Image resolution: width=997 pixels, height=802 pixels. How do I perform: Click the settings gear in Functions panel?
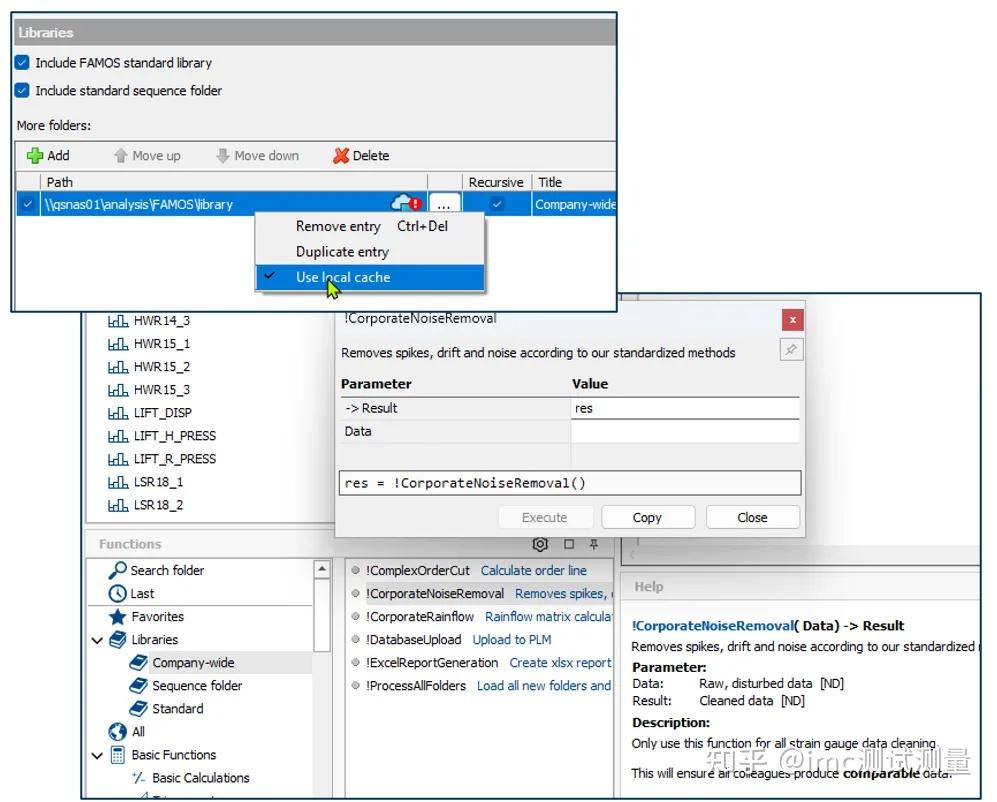[540, 544]
